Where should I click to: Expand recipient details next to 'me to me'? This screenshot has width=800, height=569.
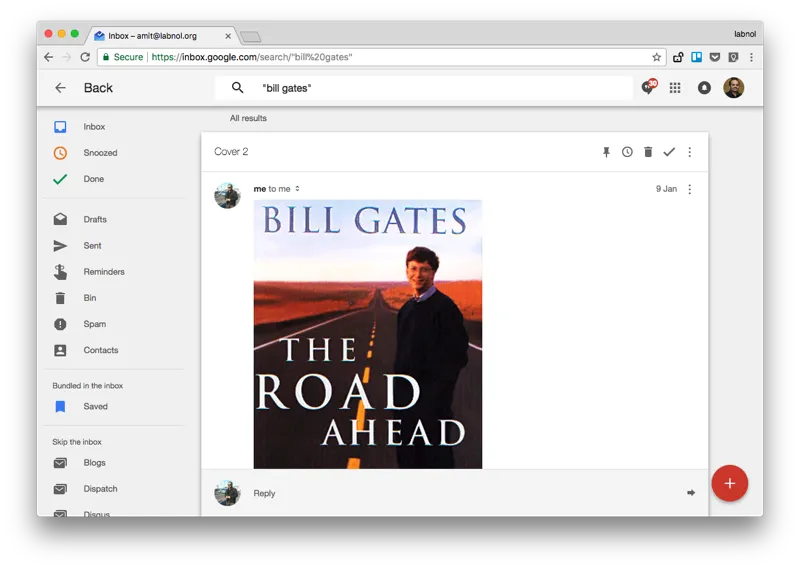point(297,189)
